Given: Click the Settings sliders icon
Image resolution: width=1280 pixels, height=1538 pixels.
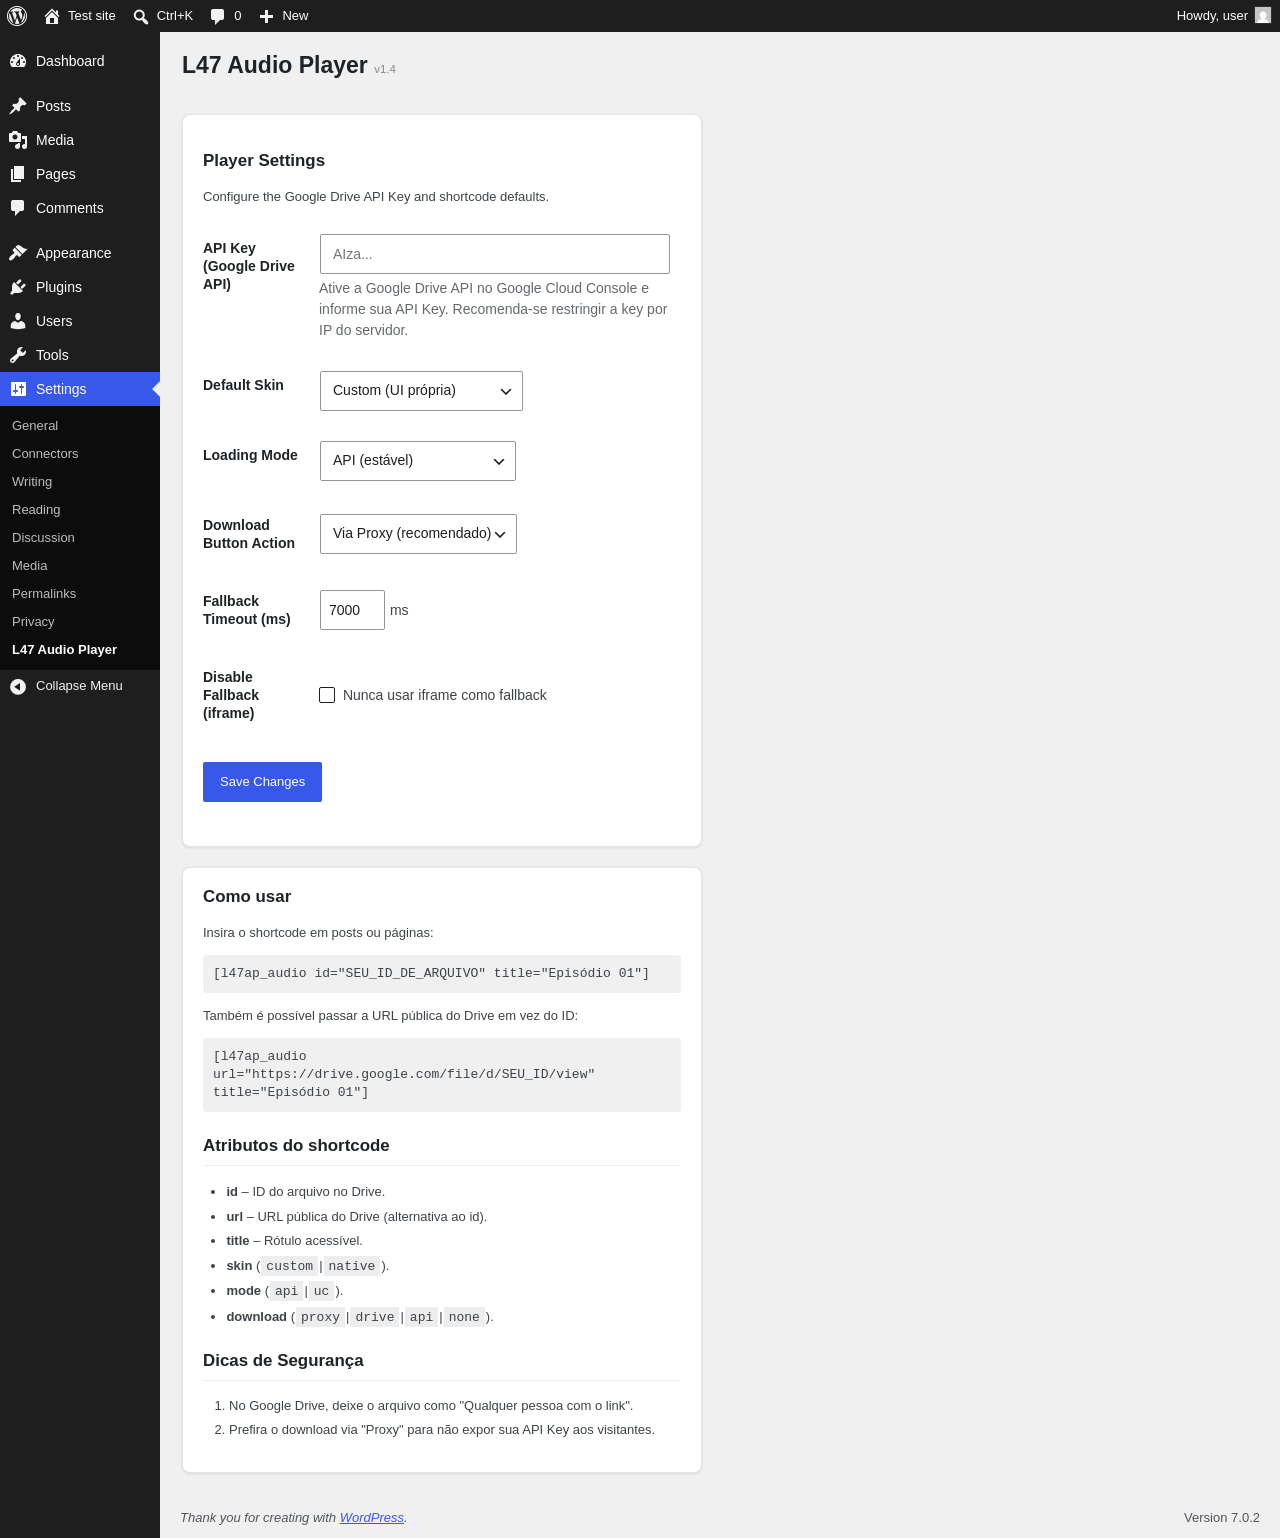Looking at the screenshot, I should 18,389.
